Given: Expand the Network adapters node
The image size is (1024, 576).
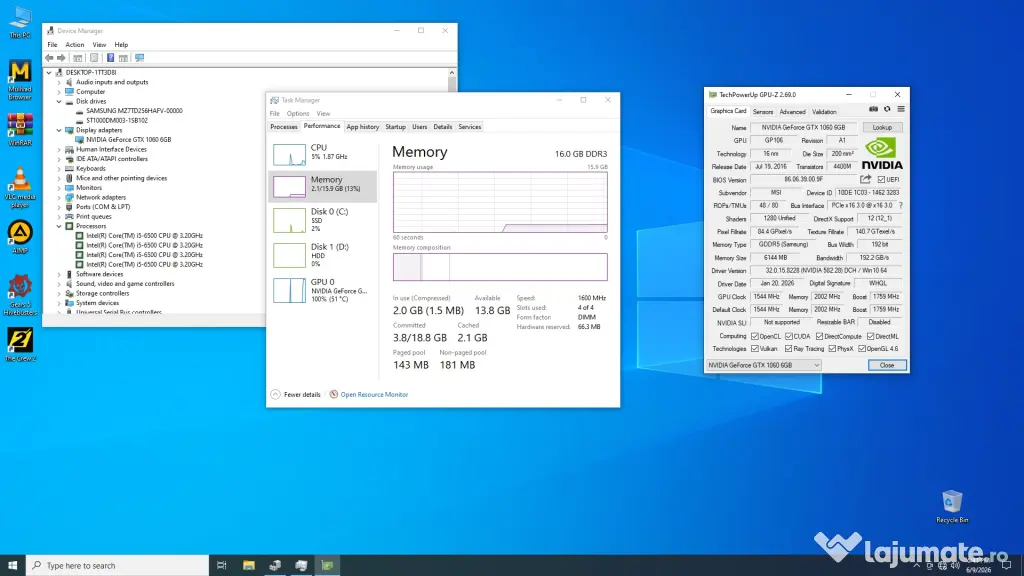Looking at the screenshot, I should (x=59, y=197).
